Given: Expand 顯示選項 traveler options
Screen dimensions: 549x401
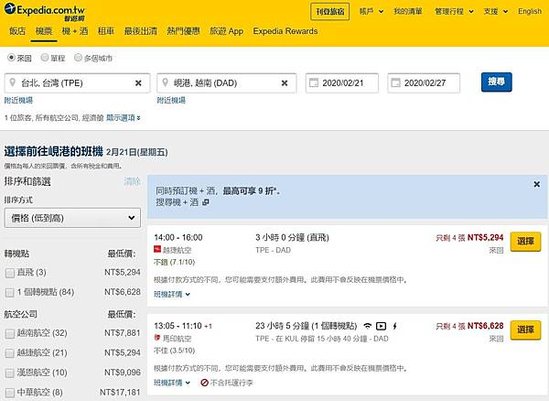Looking at the screenshot, I should pyautogui.click(x=123, y=118).
